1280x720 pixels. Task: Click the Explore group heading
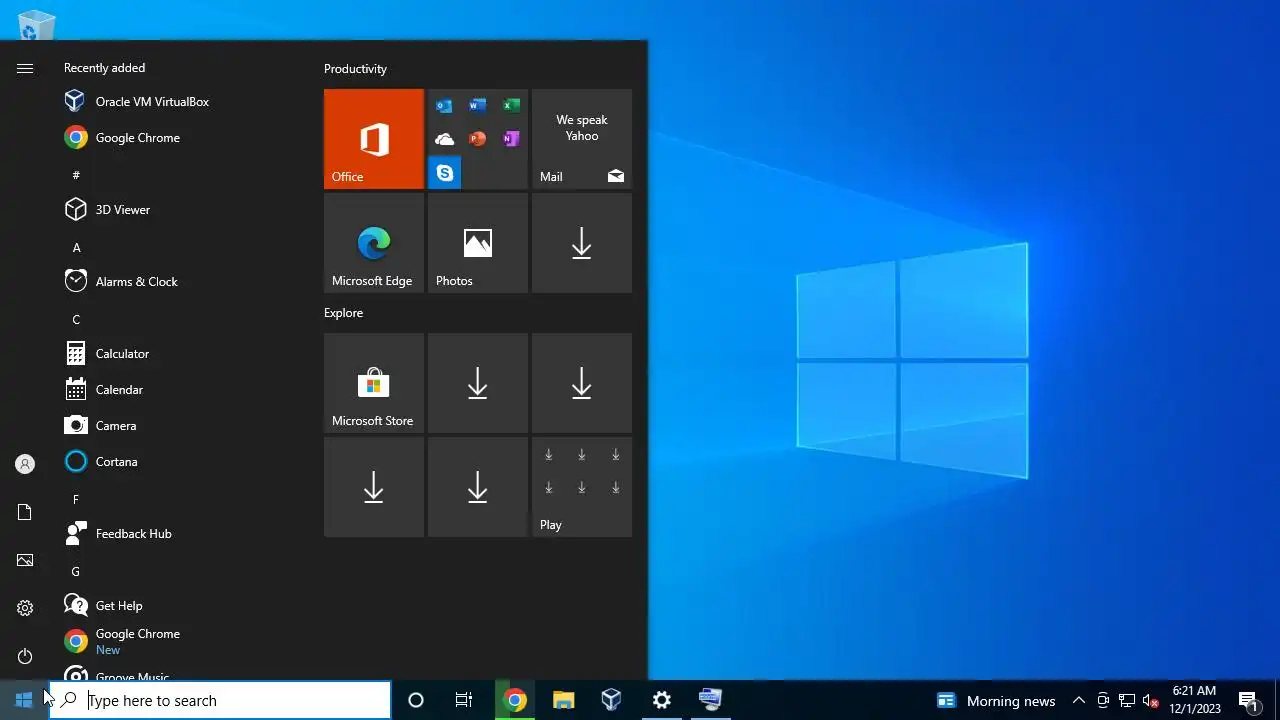[343, 313]
